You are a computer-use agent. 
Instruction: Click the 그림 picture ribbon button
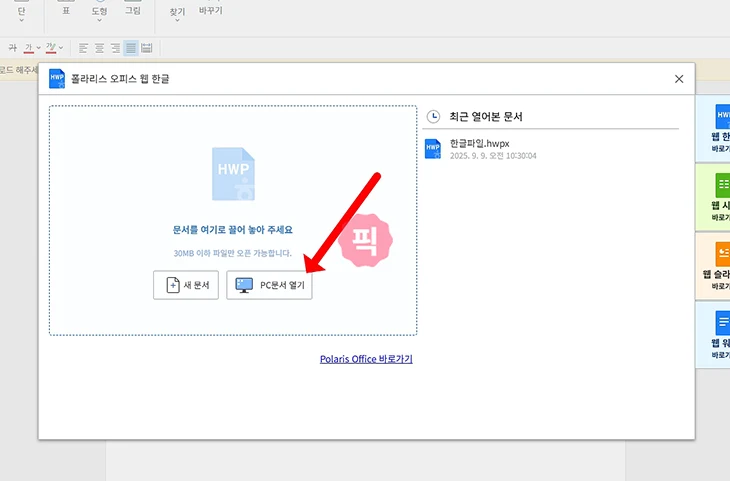tap(133, 10)
